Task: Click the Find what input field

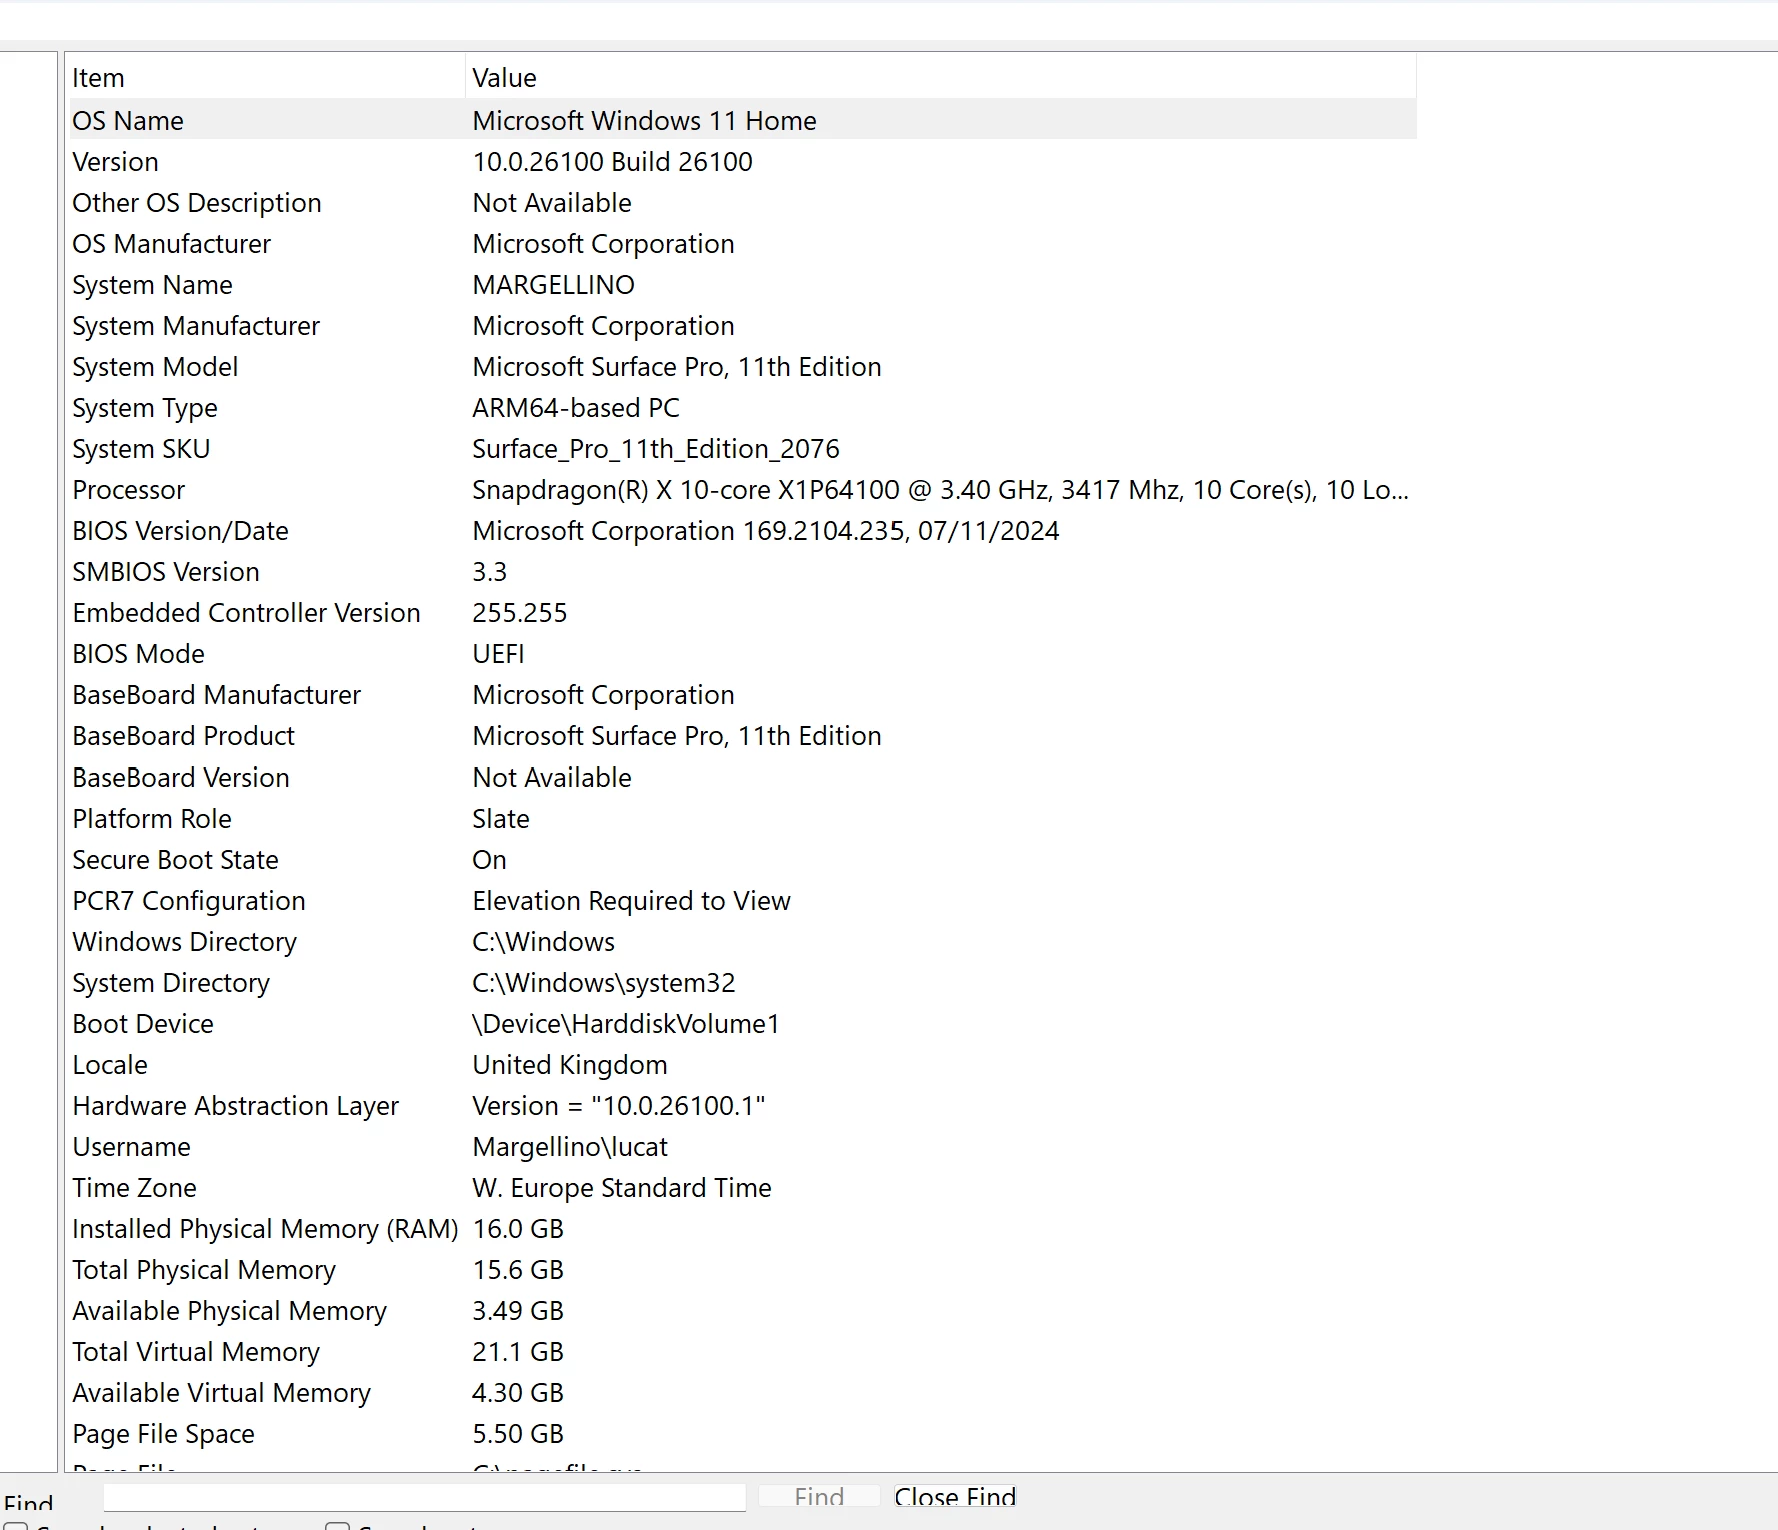Action: [425, 1496]
